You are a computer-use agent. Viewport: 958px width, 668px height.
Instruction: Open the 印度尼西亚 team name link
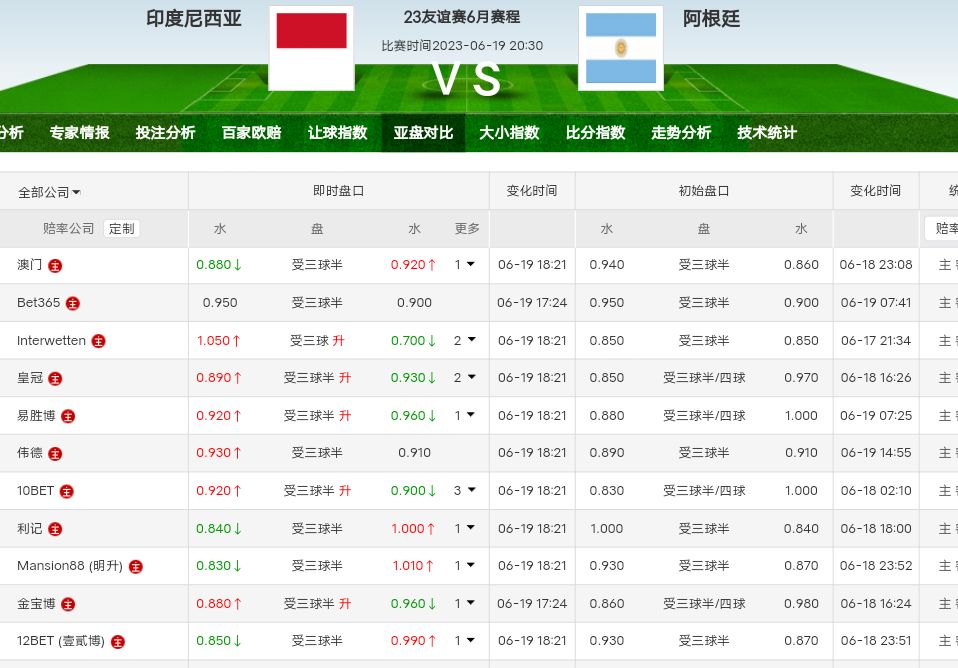point(194,19)
